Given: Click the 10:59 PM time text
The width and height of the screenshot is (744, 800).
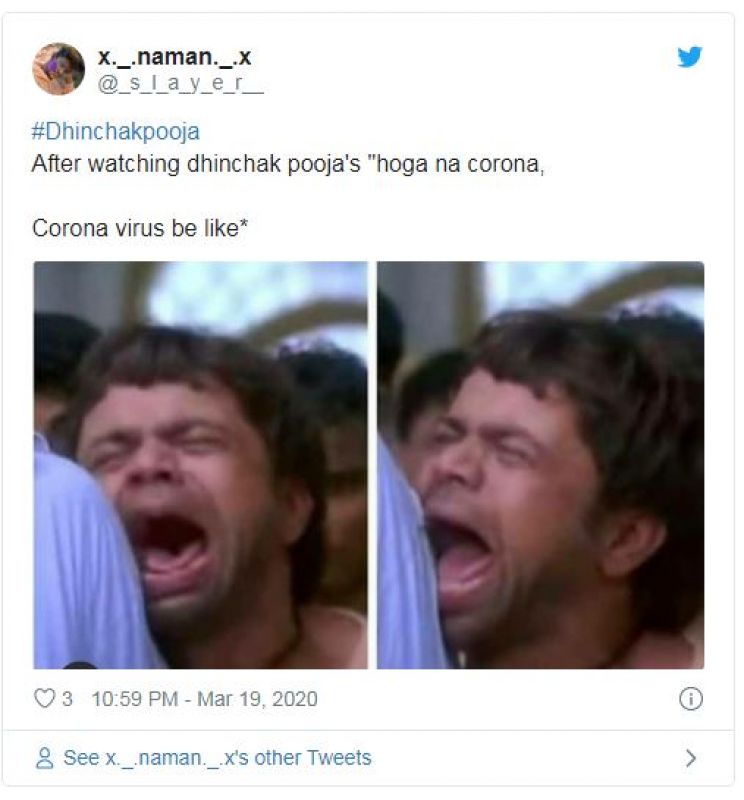Looking at the screenshot, I should coord(135,698).
